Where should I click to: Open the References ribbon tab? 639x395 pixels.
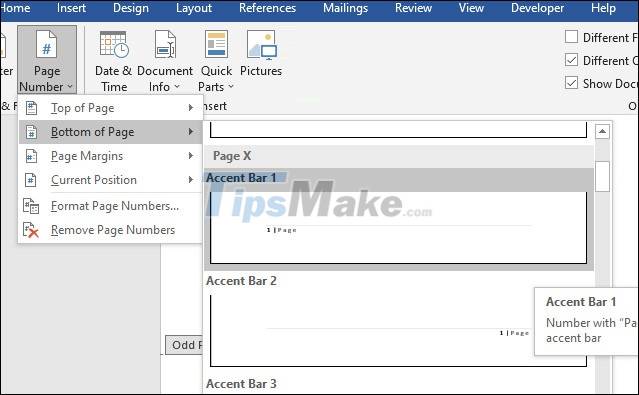[267, 8]
